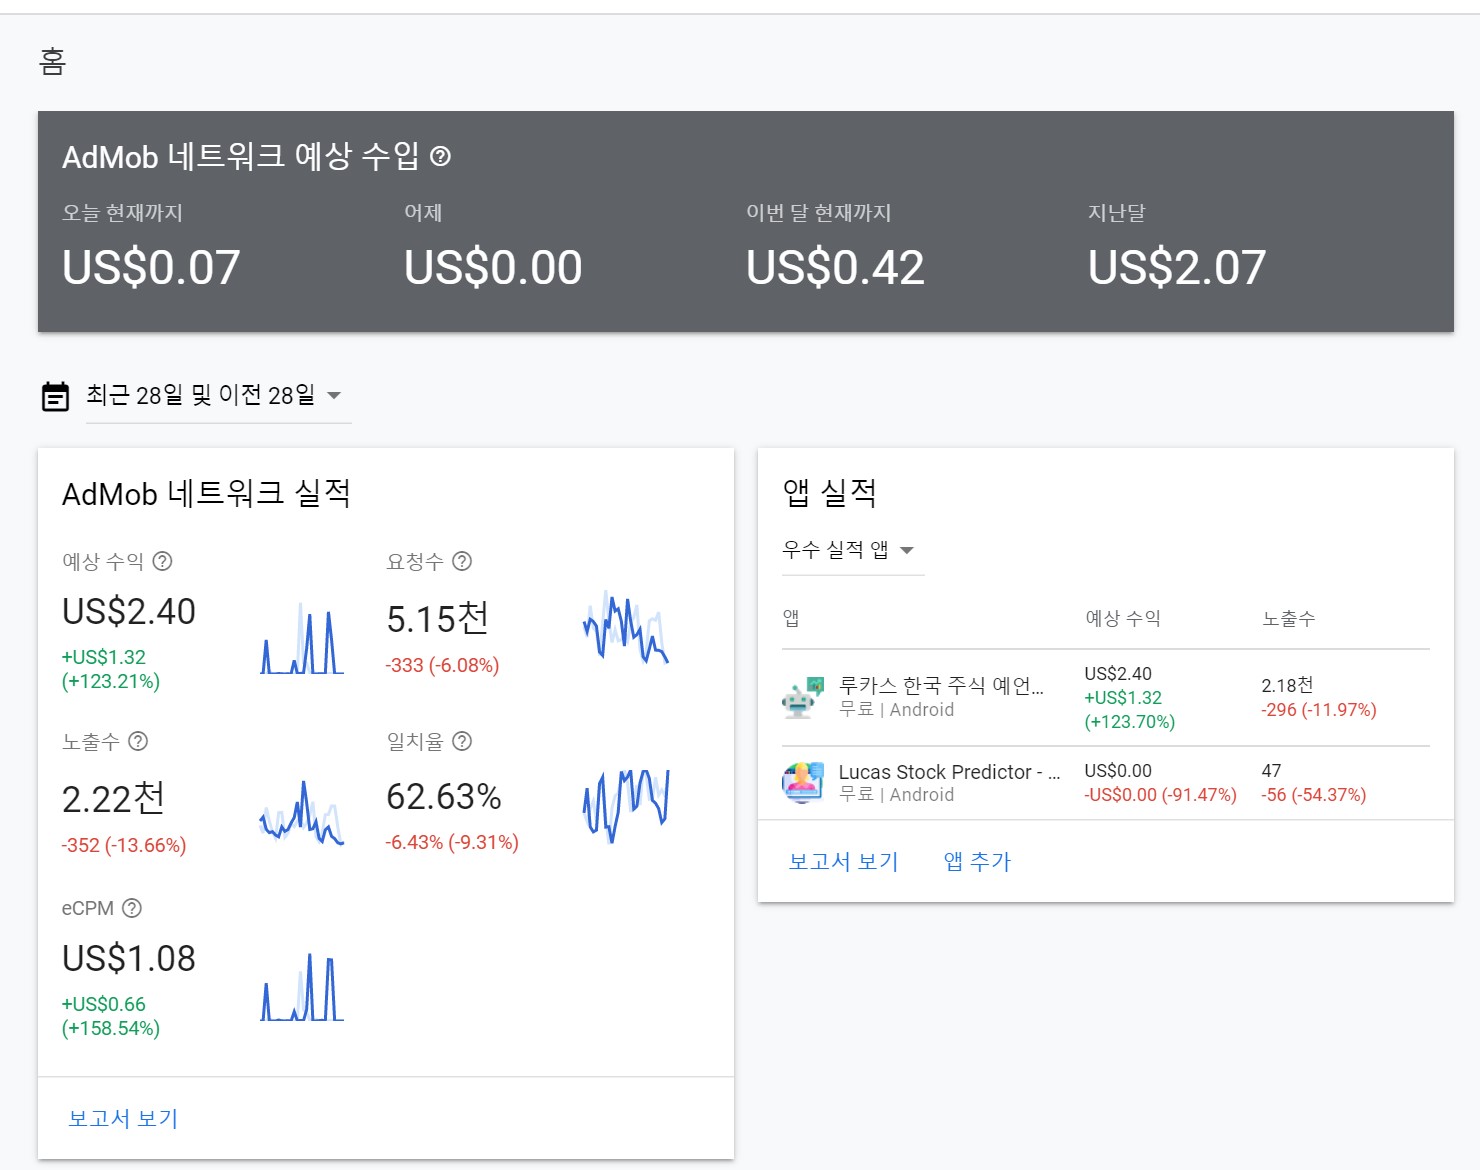This screenshot has width=1480, height=1170.
Task: Click the calendar icon by date range
Action: 55,396
